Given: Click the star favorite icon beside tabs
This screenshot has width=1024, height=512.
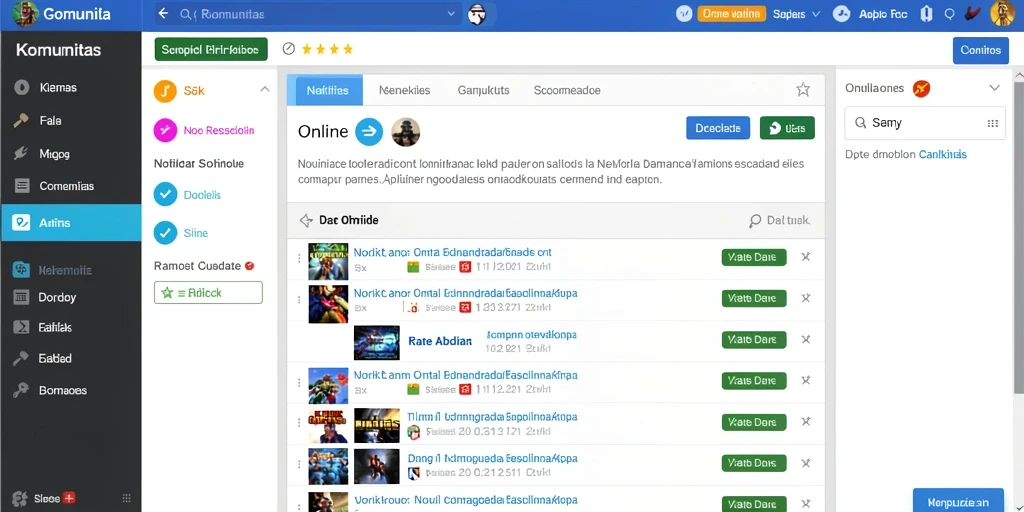Looking at the screenshot, I should click(x=803, y=90).
